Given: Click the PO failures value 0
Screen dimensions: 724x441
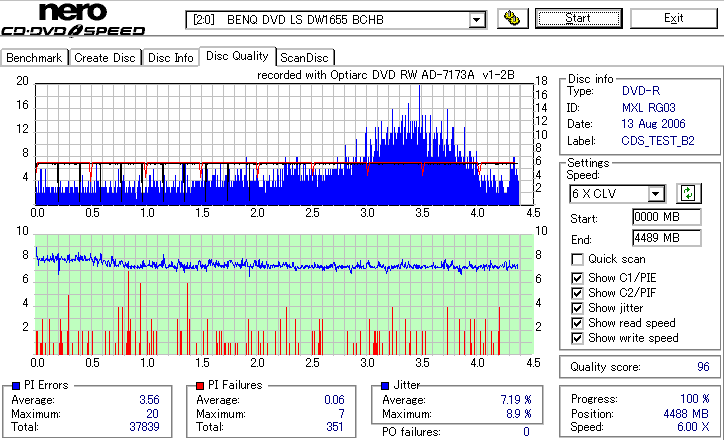Looking at the screenshot, I should (x=526, y=432).
